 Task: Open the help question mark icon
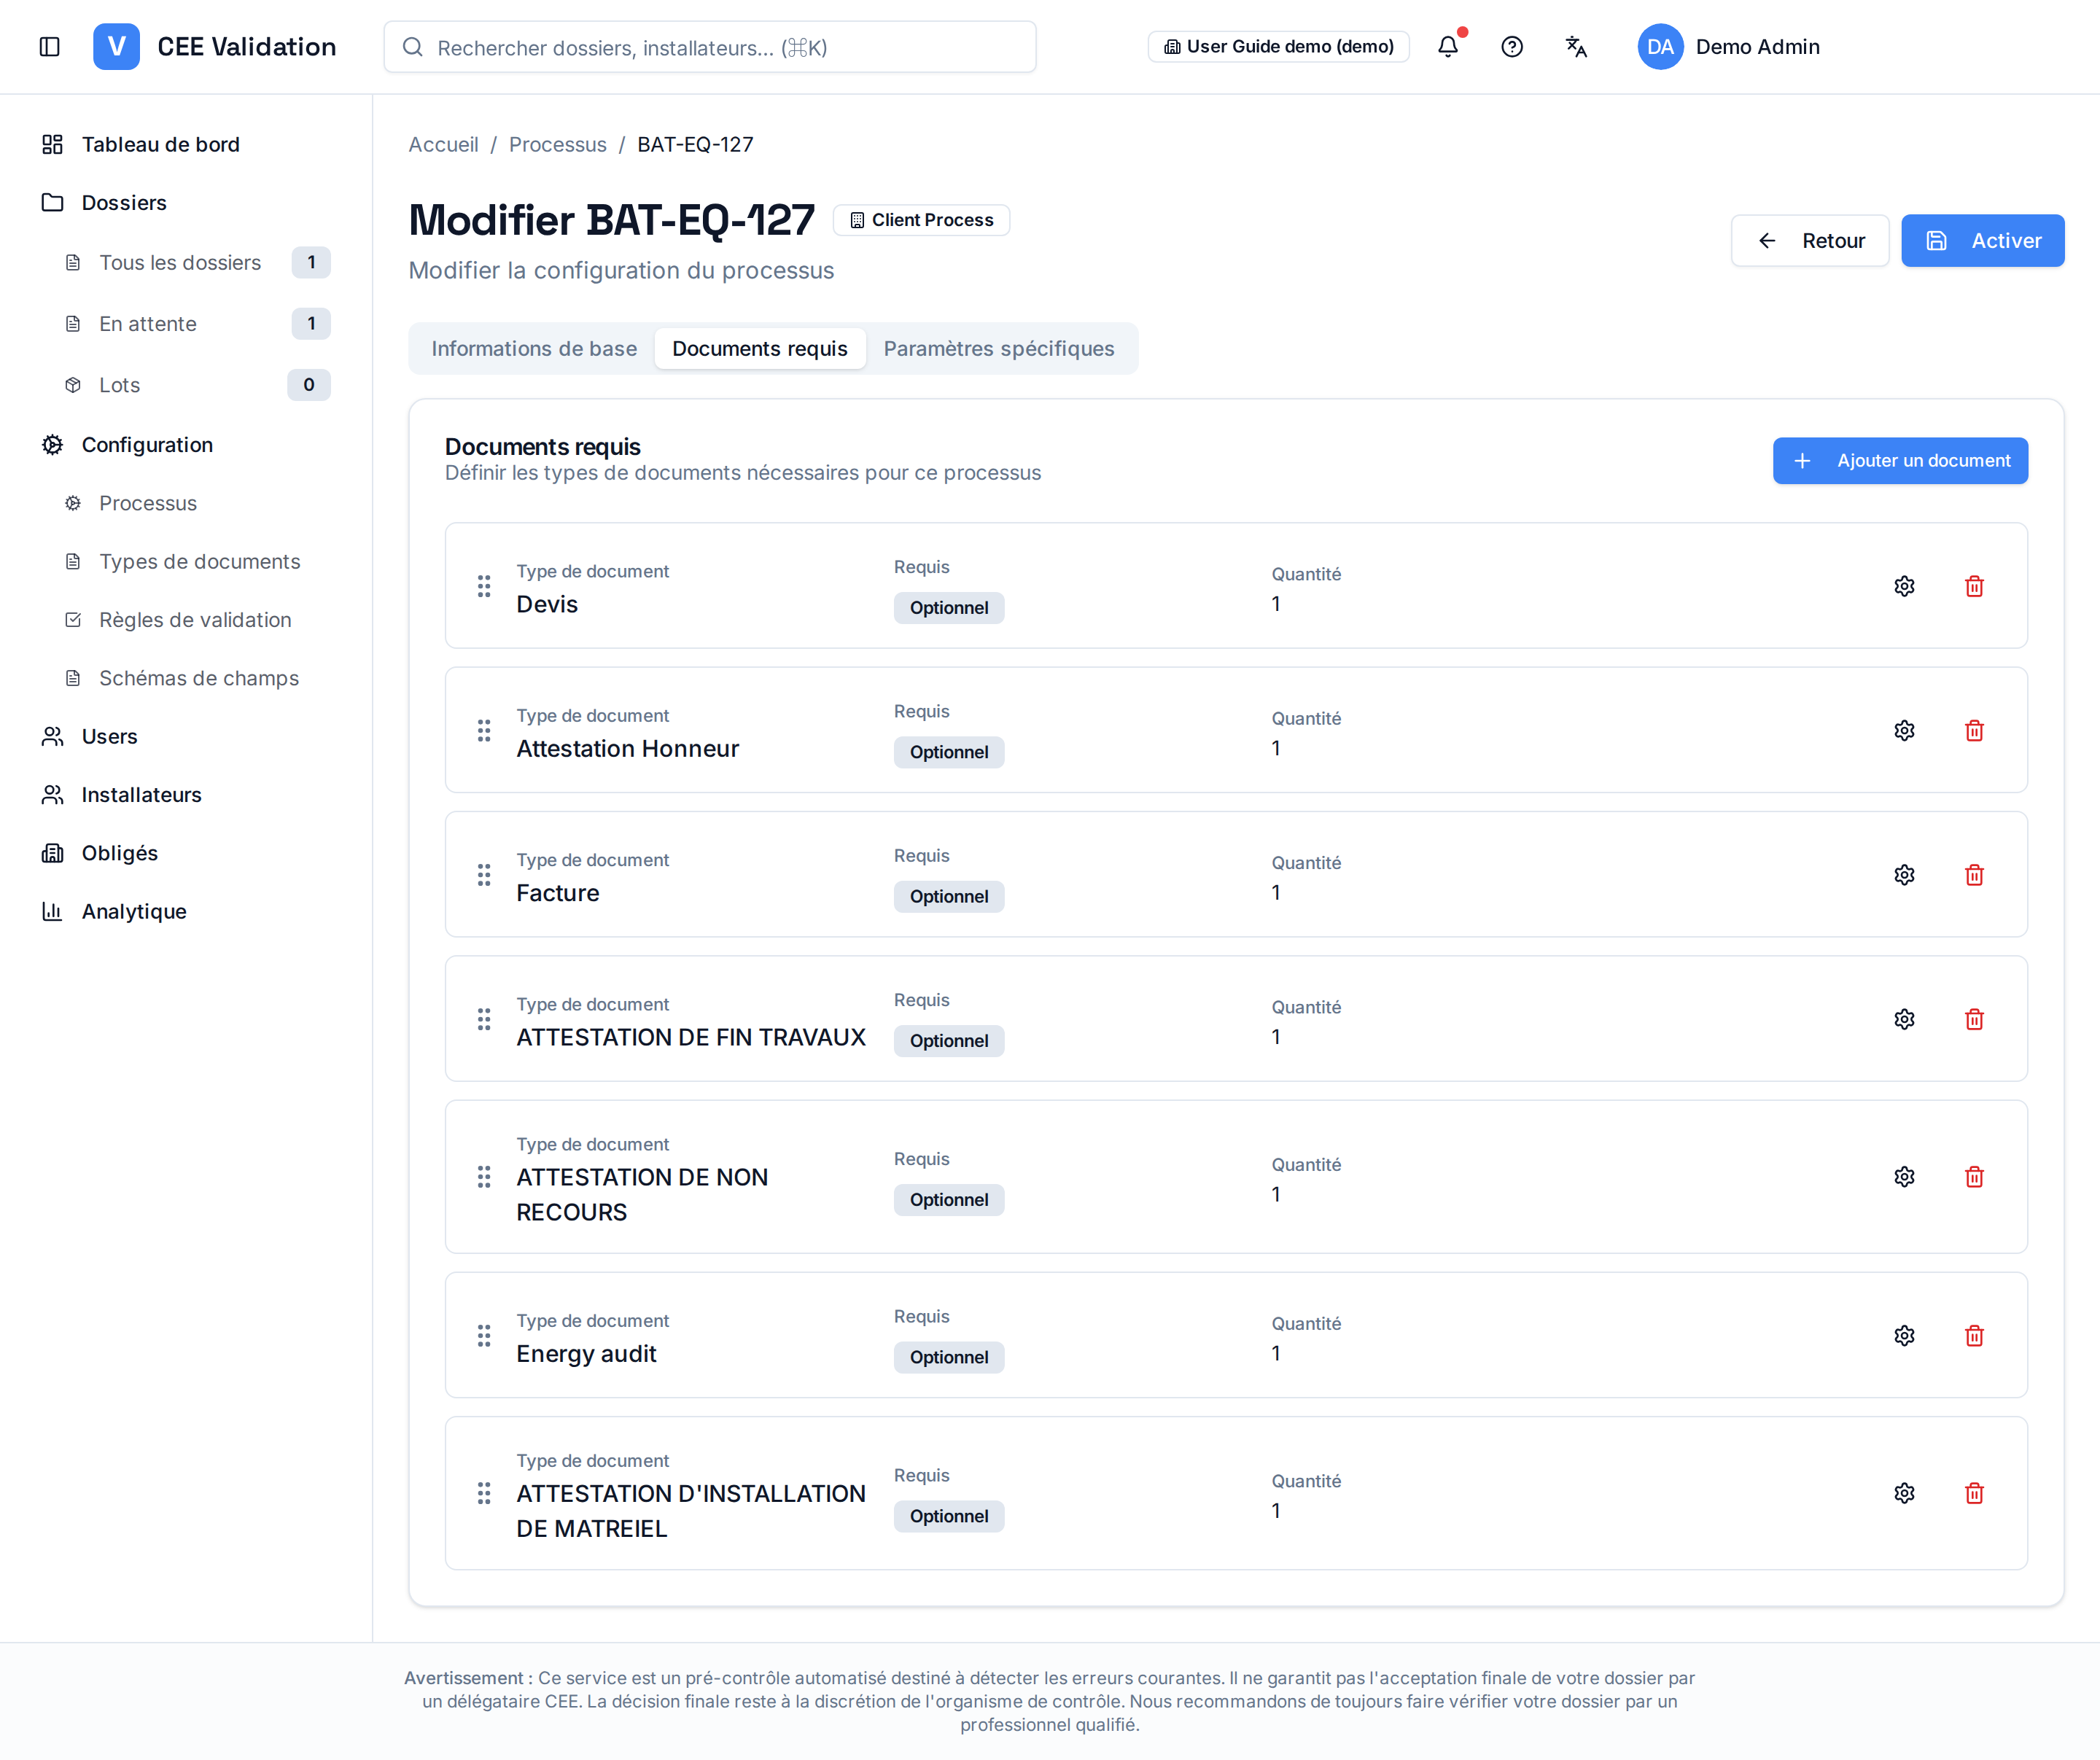coord(1512,47)
